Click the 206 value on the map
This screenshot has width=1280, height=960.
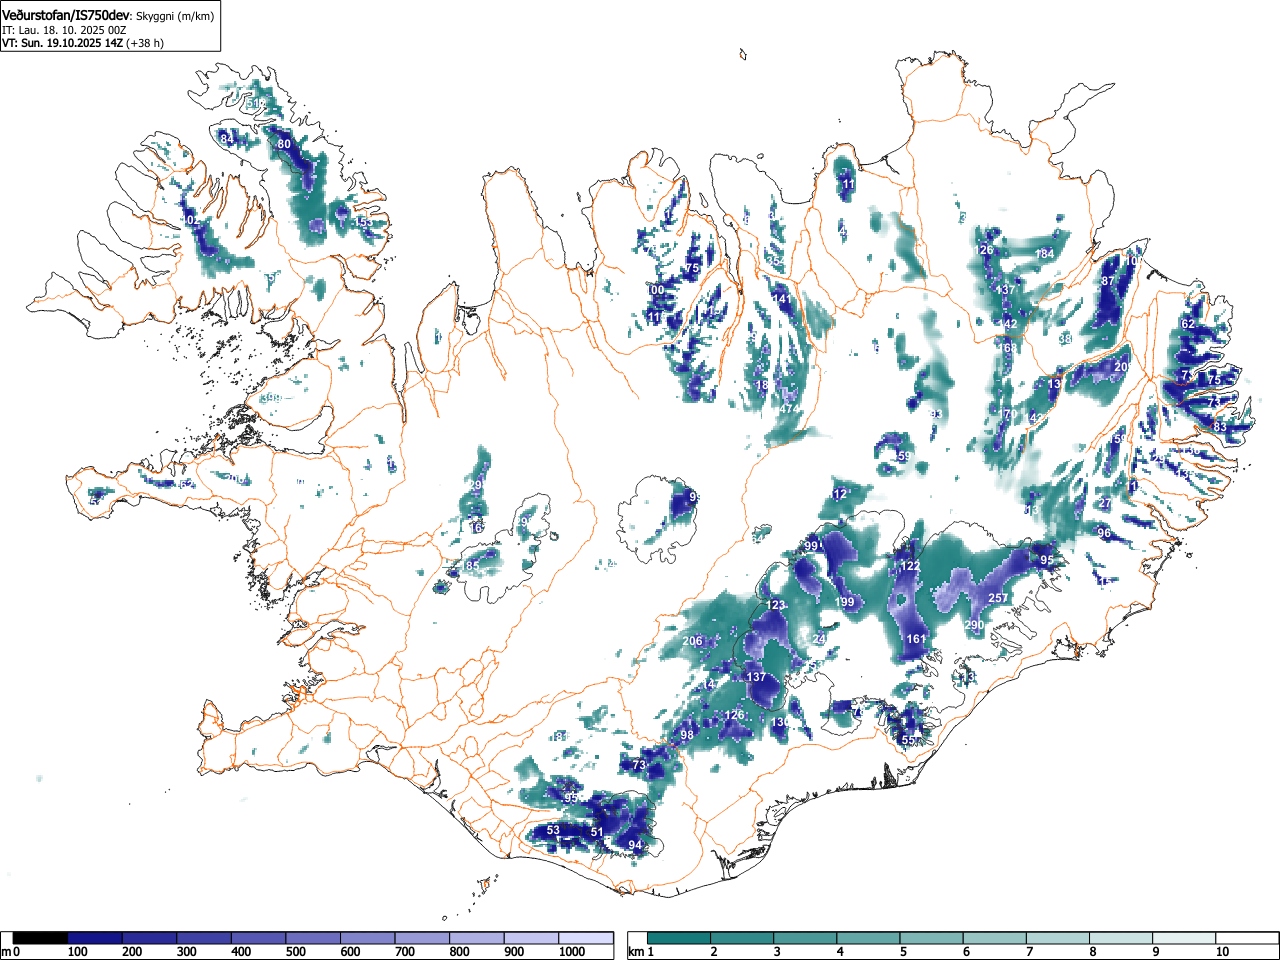[692, 641]
